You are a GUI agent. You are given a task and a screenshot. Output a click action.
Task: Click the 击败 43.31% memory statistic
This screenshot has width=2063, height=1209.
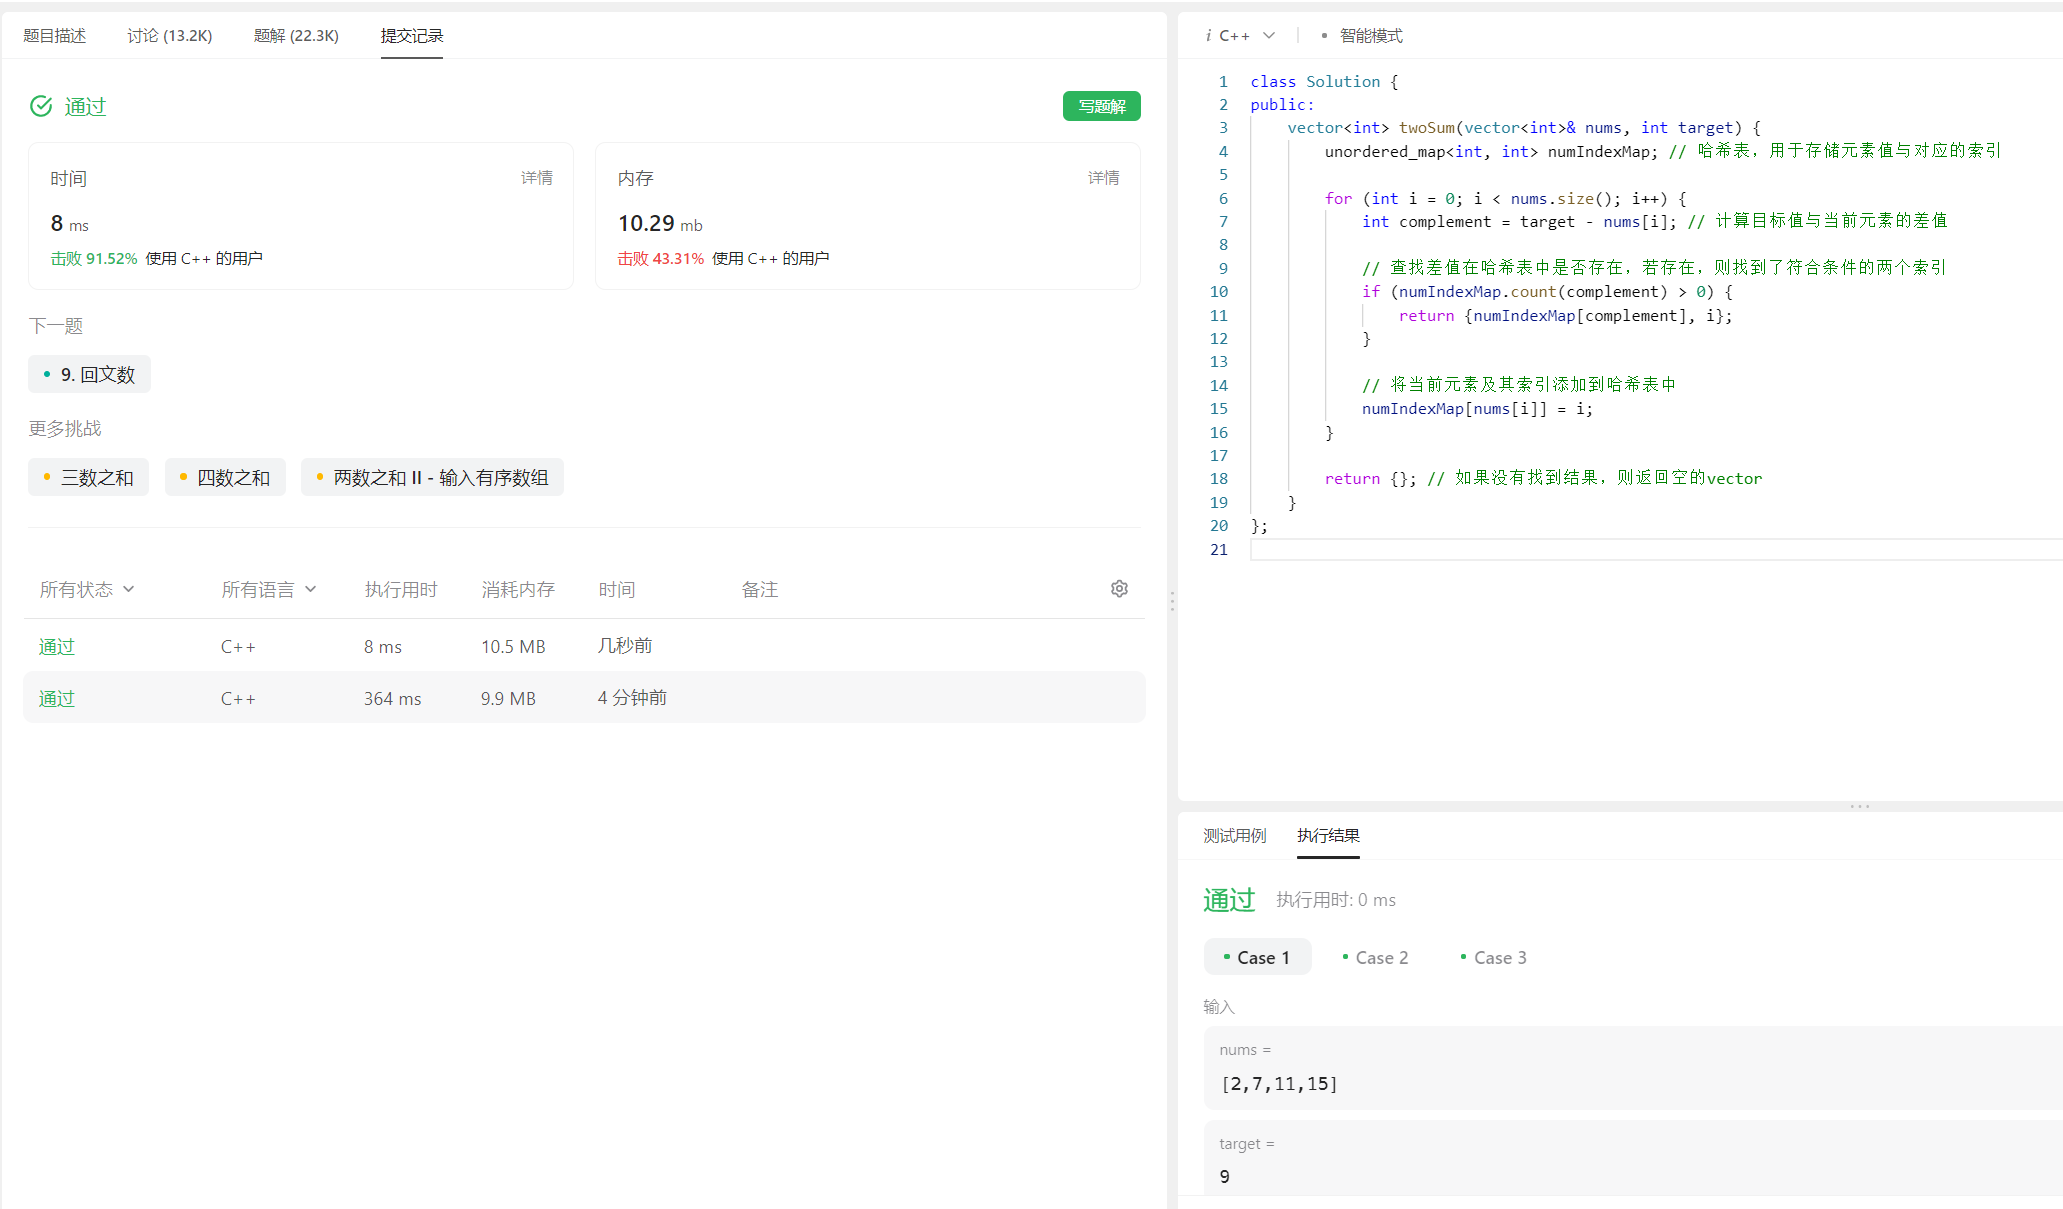click(x=661, y=259)
